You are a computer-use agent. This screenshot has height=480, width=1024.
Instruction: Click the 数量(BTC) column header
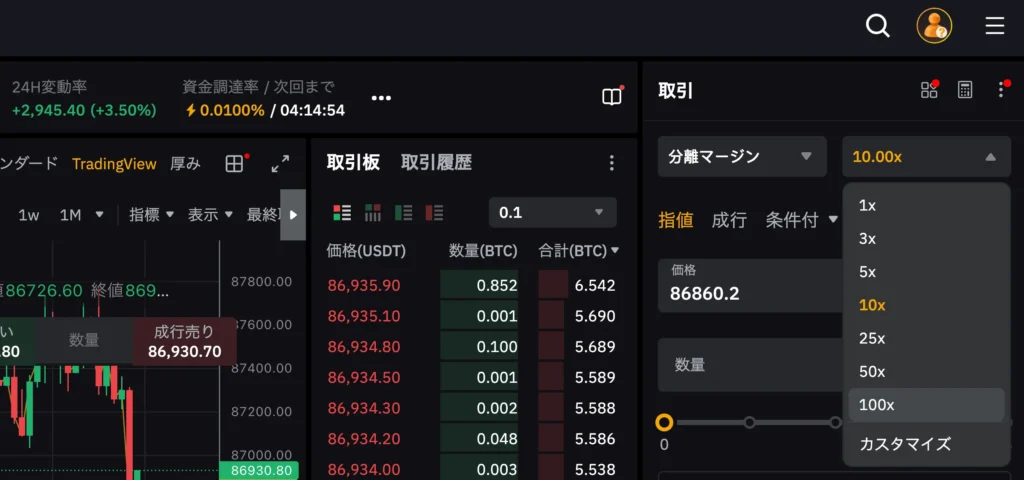tap(483, 251)
